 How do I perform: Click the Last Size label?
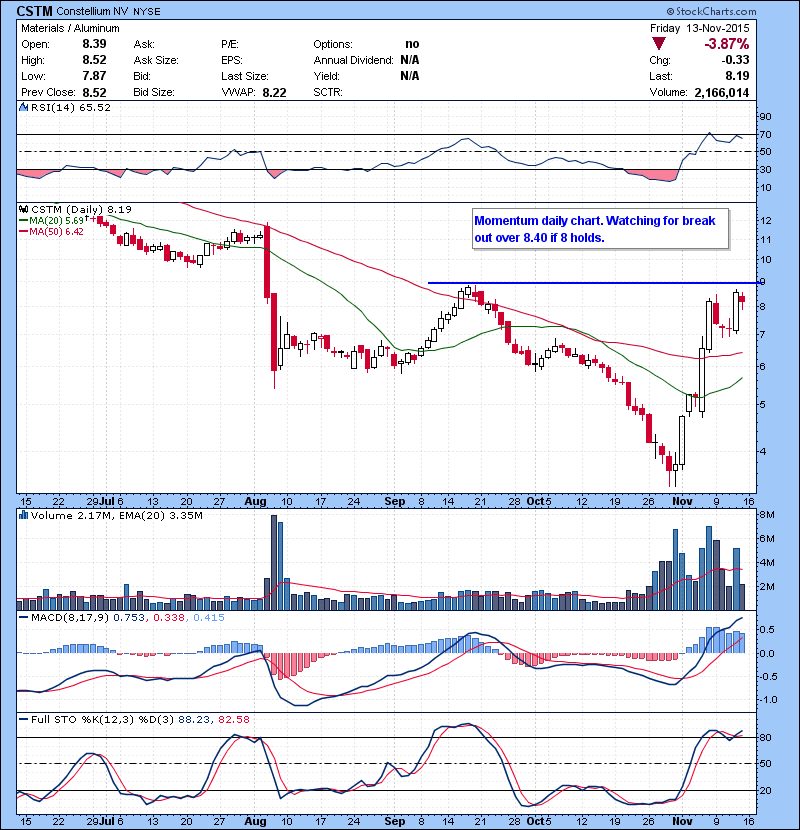[x=245, y=76]
